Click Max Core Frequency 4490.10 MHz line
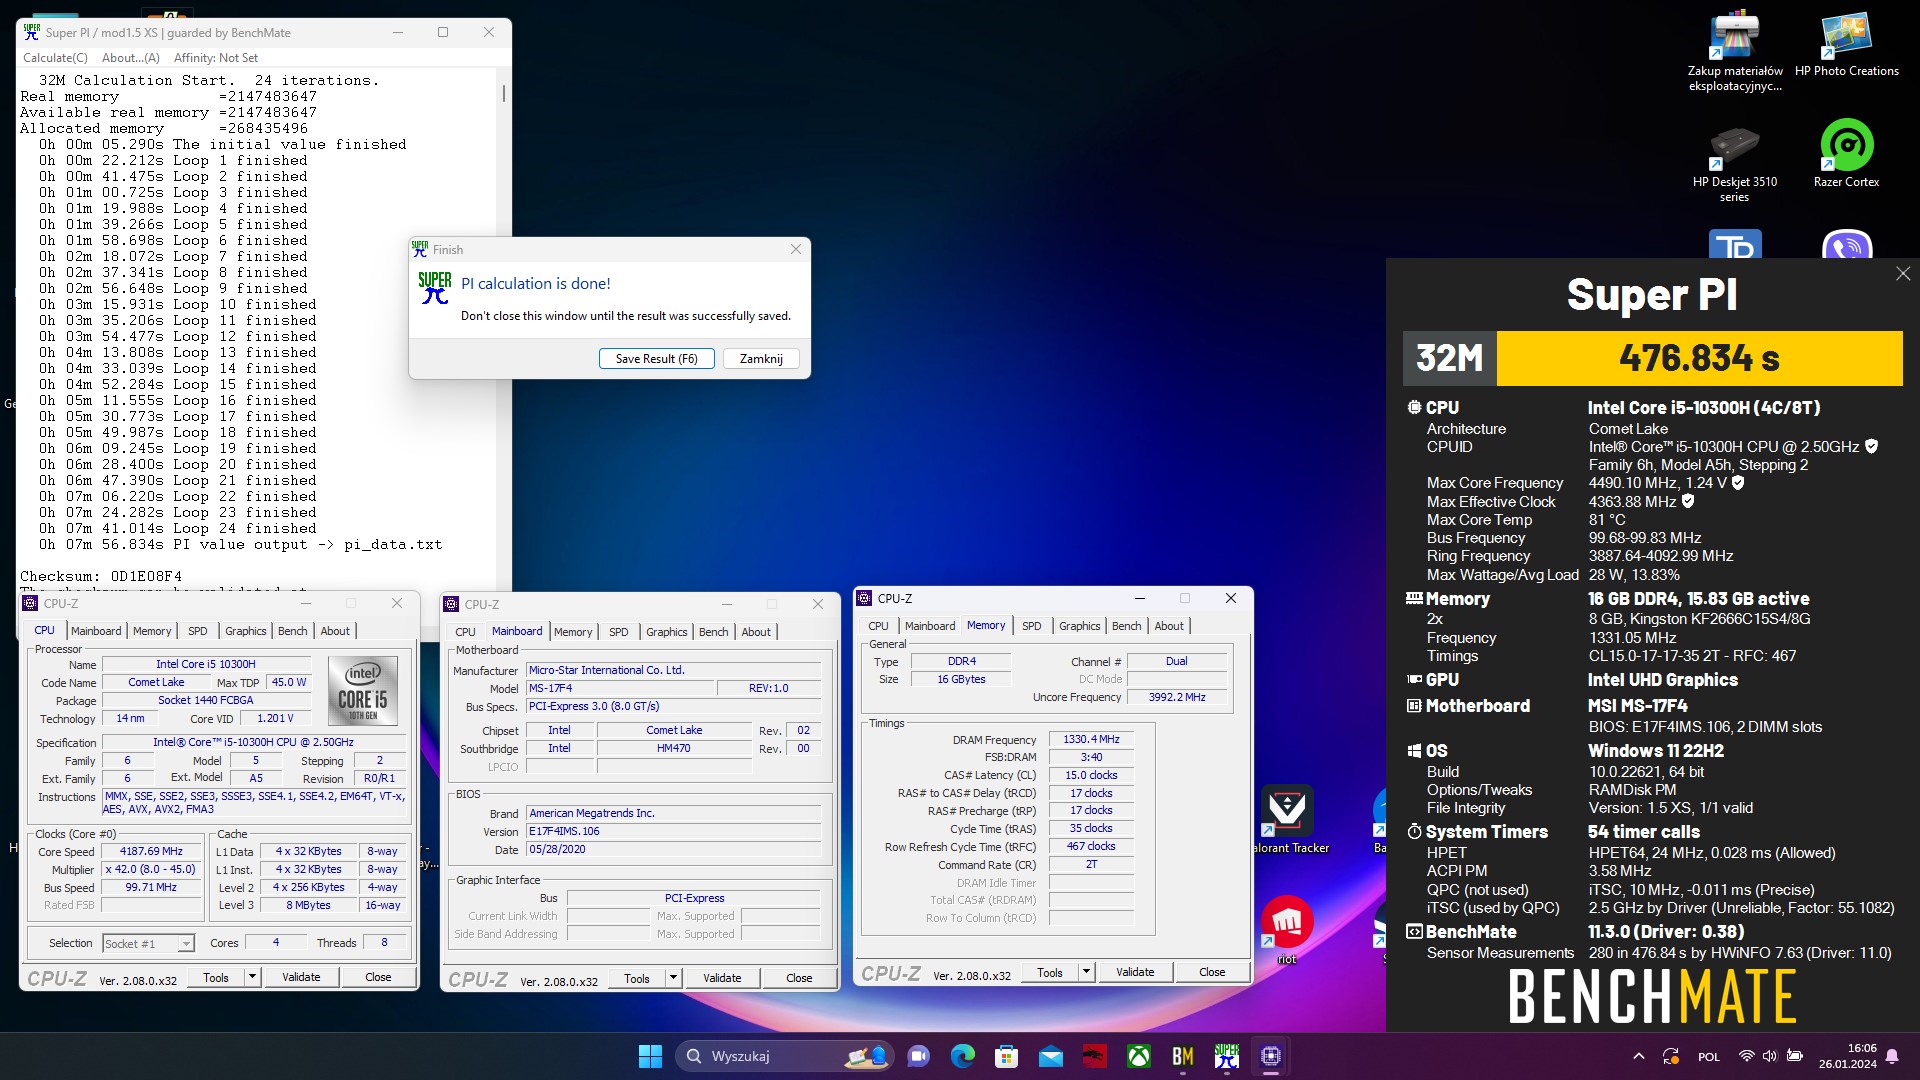1920x1080 pixels. [x=1585, y=483]
